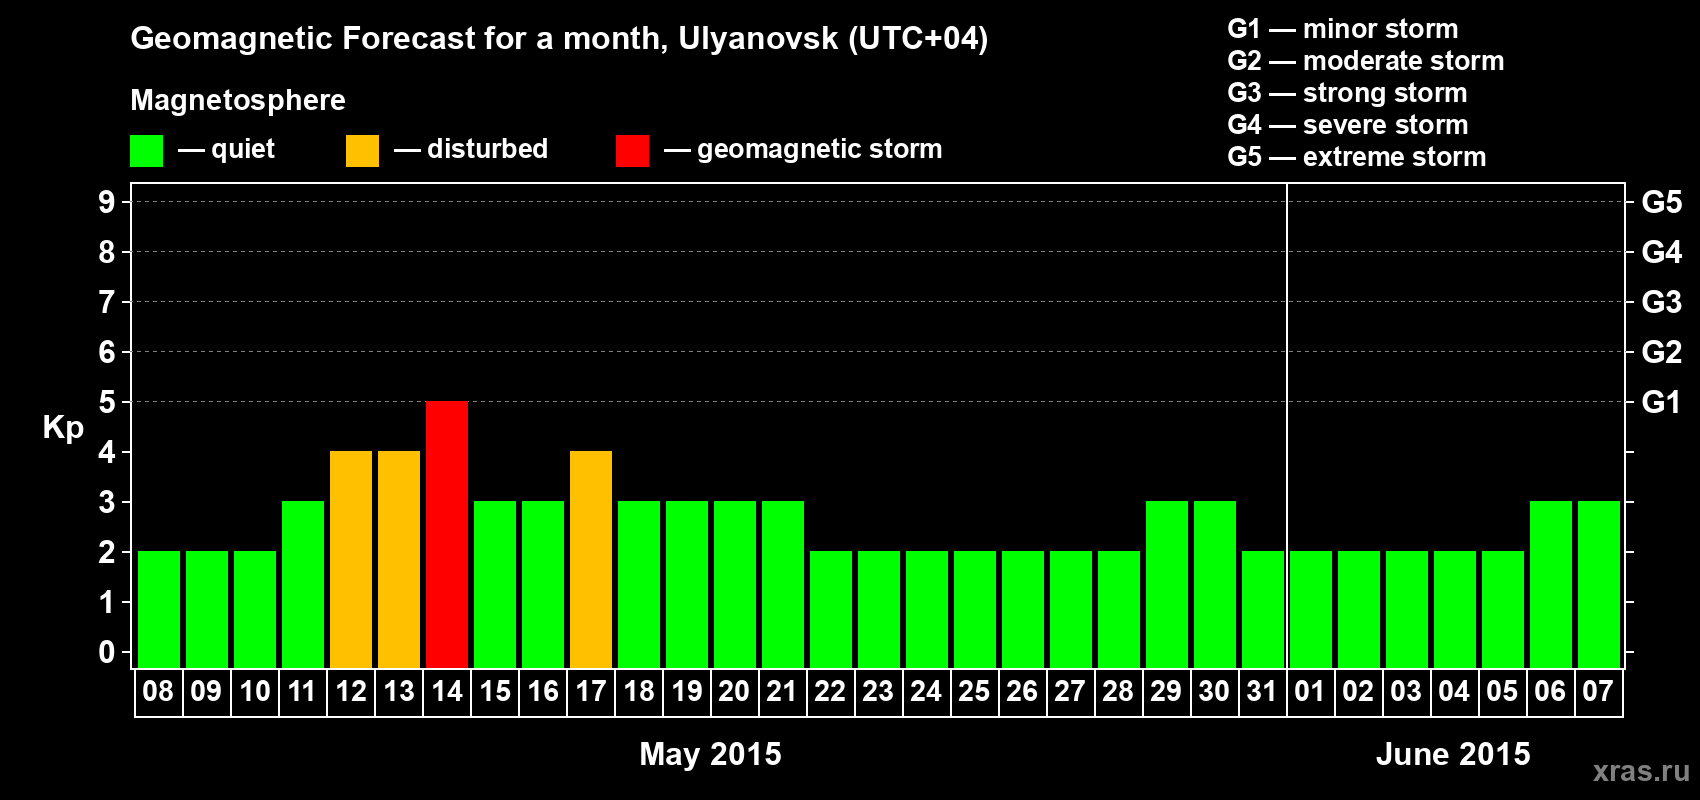This screenshot has width=1700, height=800.
Task: Select the green bar for June 07
Action: point(1599,584)
